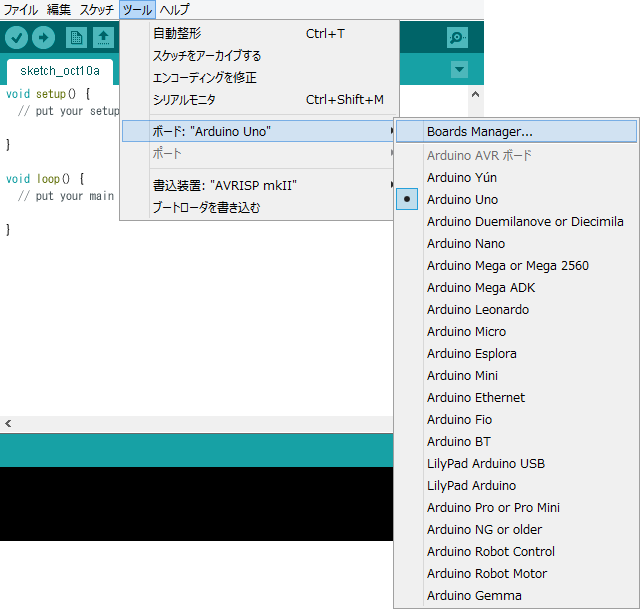
Task: Choose 自動整形 menu entry
Action: (x=258, y=34)
